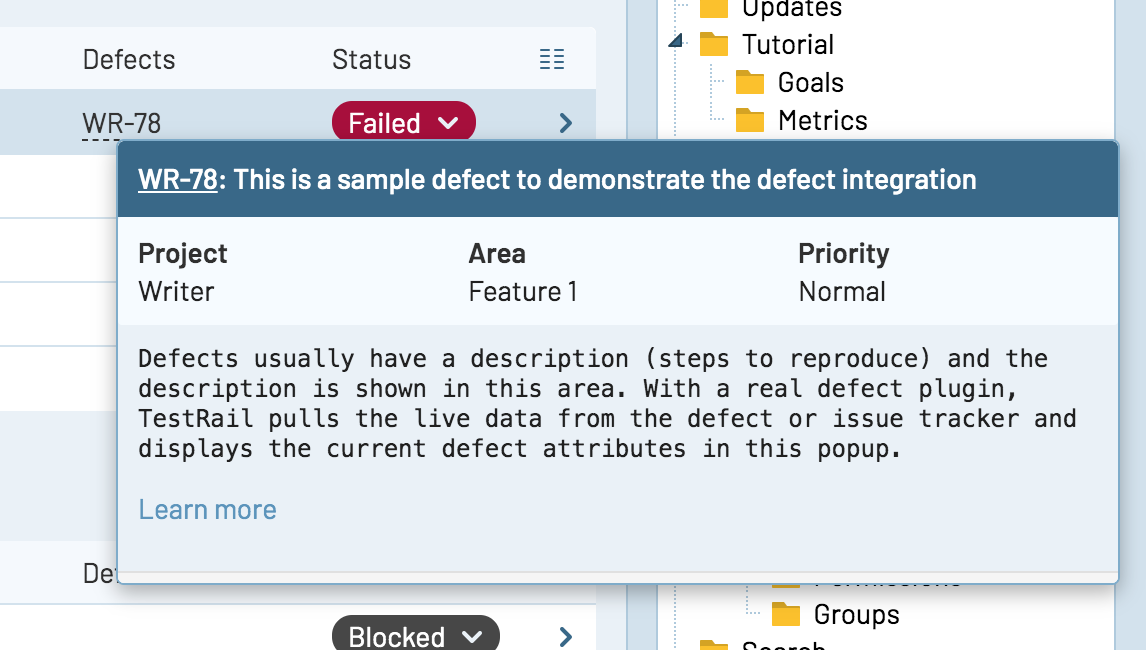Image resolution: width=1146 pixels, height=650 pixels.
Task: Open the Failed status dropdown
Action: (404, 123)
